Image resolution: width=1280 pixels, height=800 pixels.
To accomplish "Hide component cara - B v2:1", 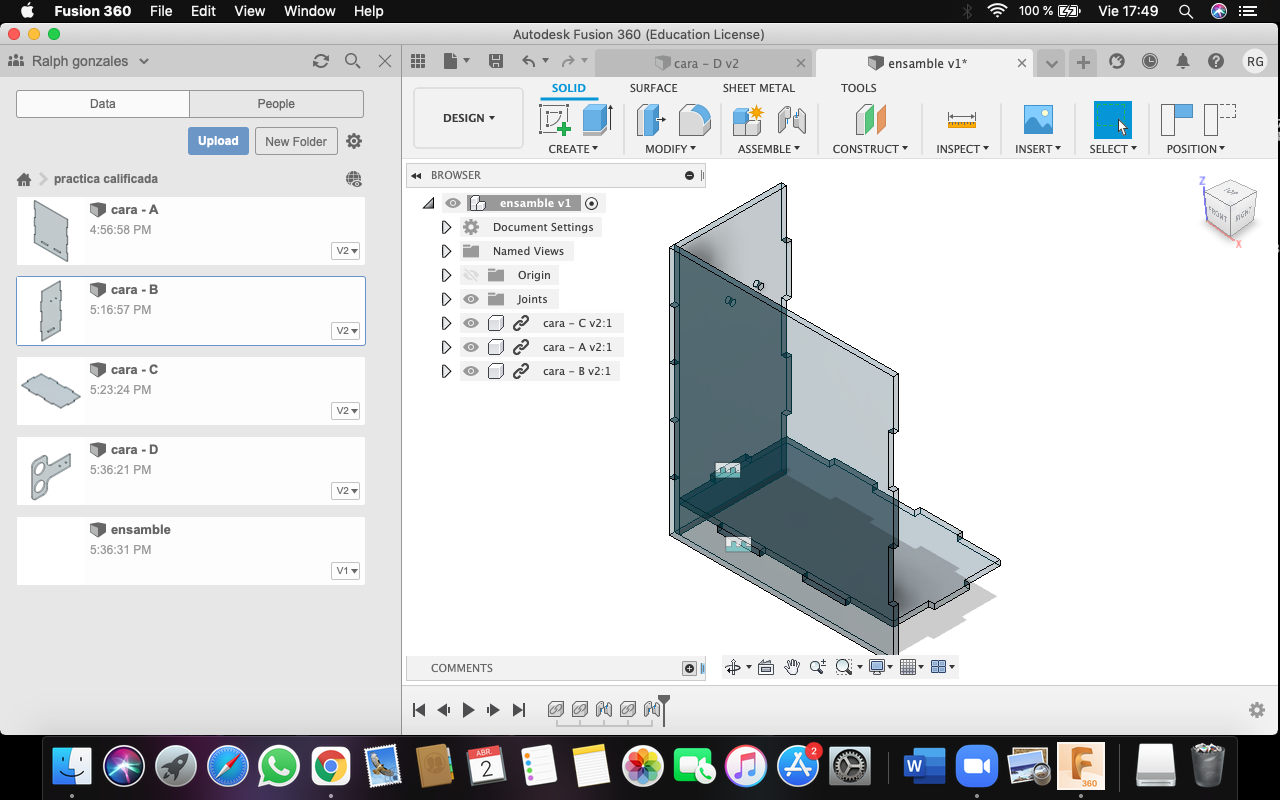I will coord(471,371).
